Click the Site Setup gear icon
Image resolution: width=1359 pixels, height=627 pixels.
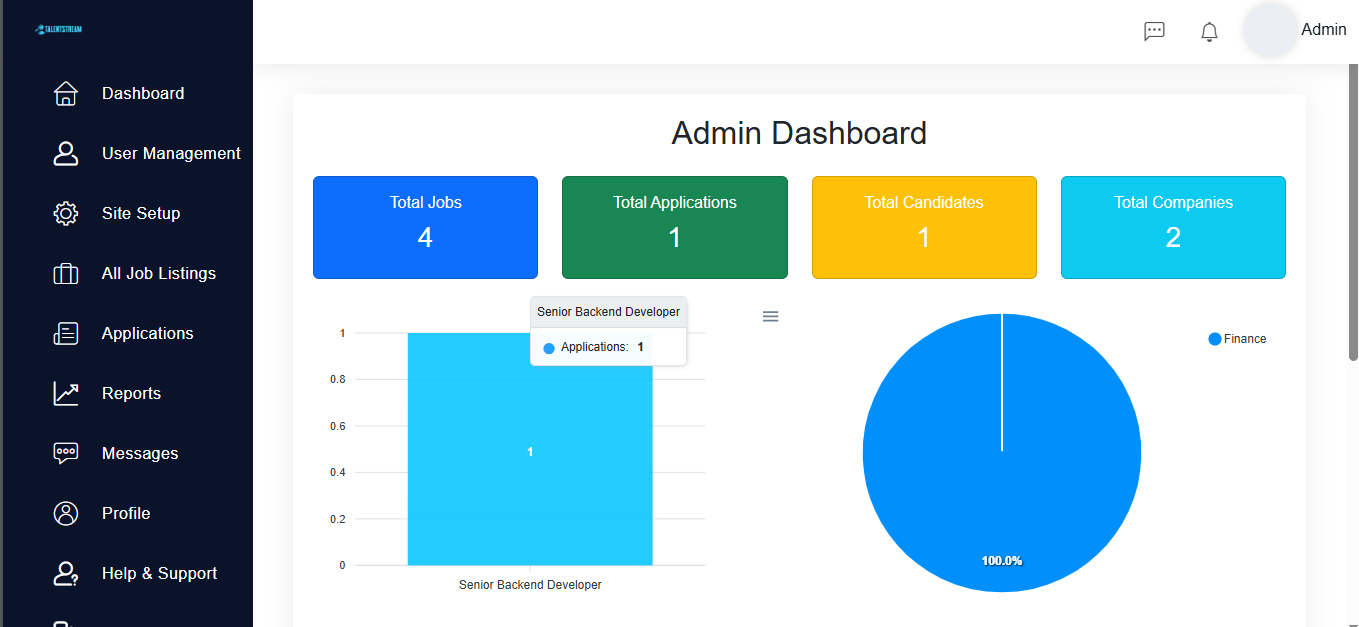[65, 213]
